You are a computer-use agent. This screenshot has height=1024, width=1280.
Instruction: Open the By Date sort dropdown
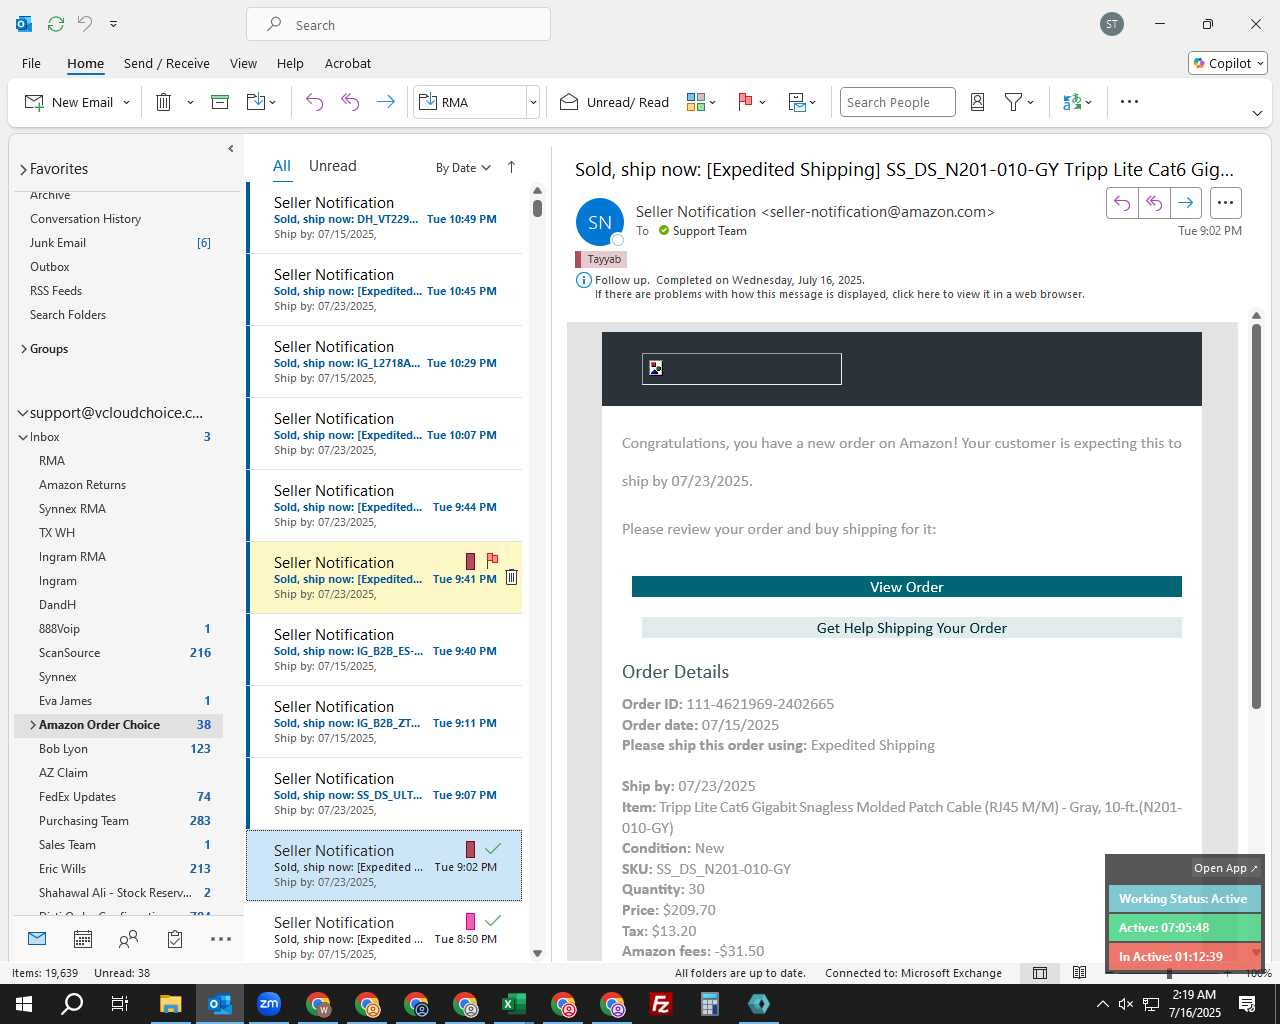(463, 168)
